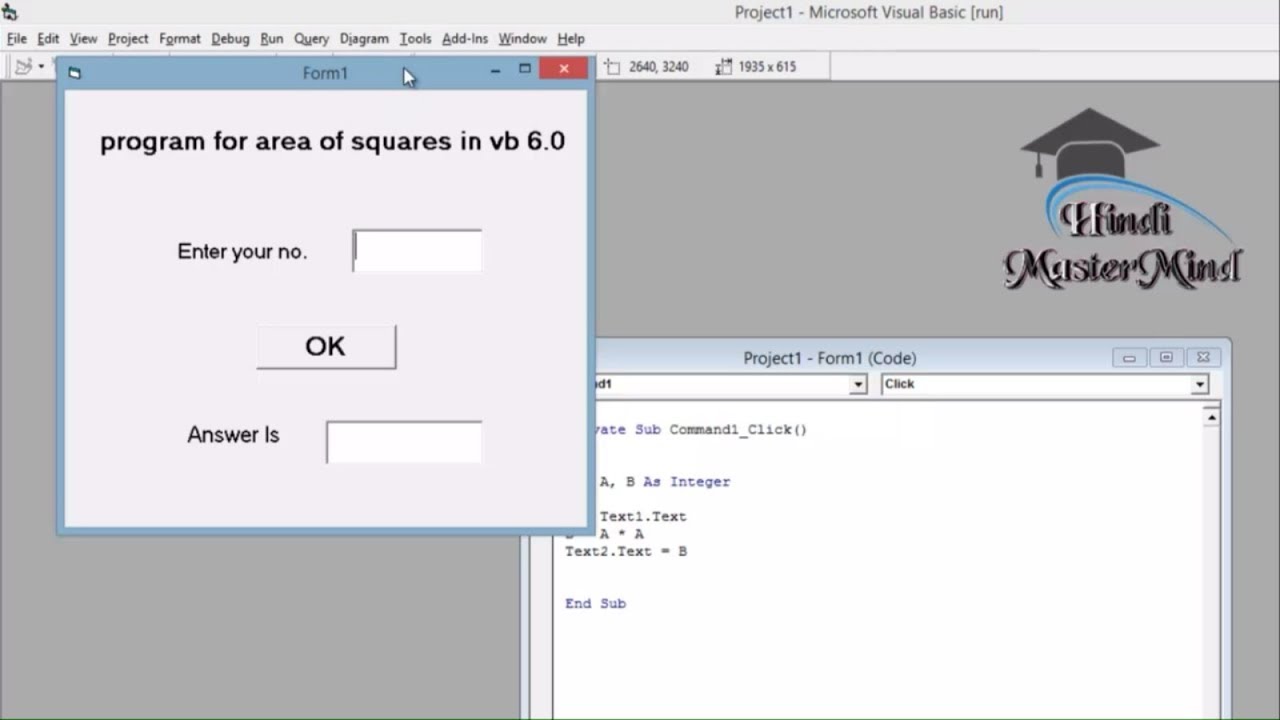Click the 'Project1 - Form1 (Code)' title bar

click(830, 358)
